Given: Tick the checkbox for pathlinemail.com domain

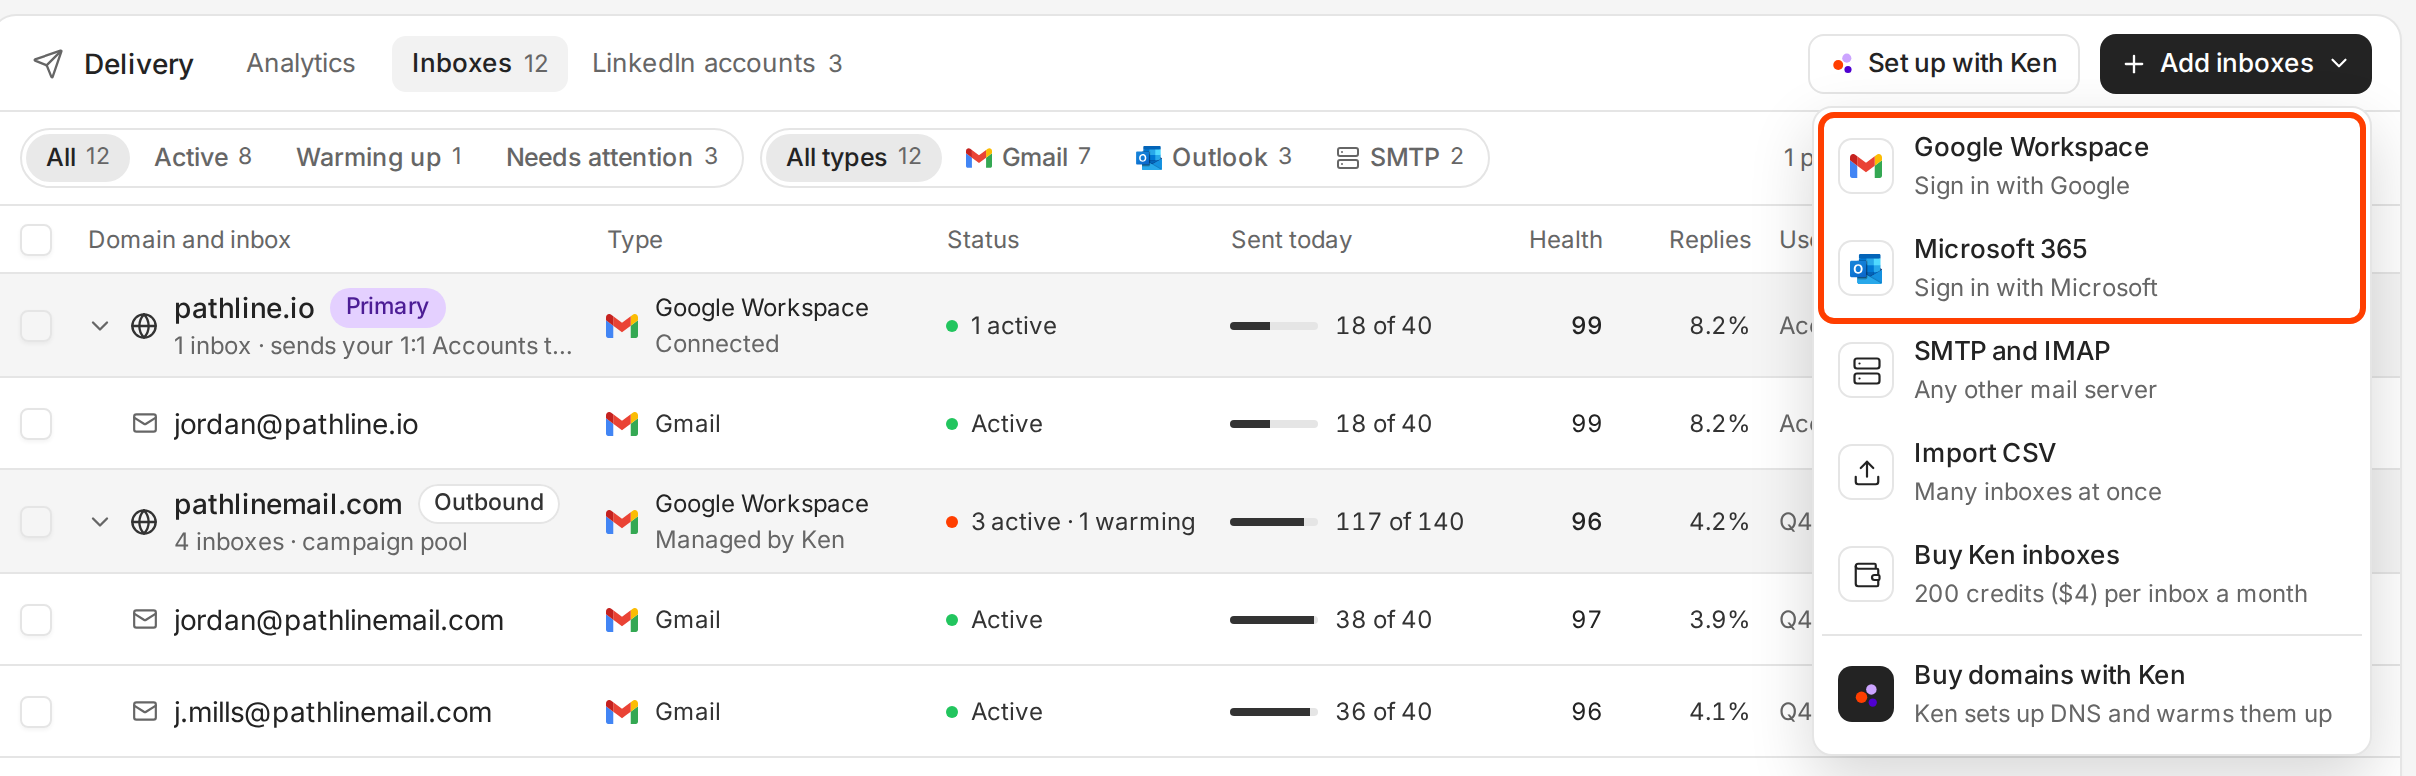Looking at the screenshot, I should point(36,522).
